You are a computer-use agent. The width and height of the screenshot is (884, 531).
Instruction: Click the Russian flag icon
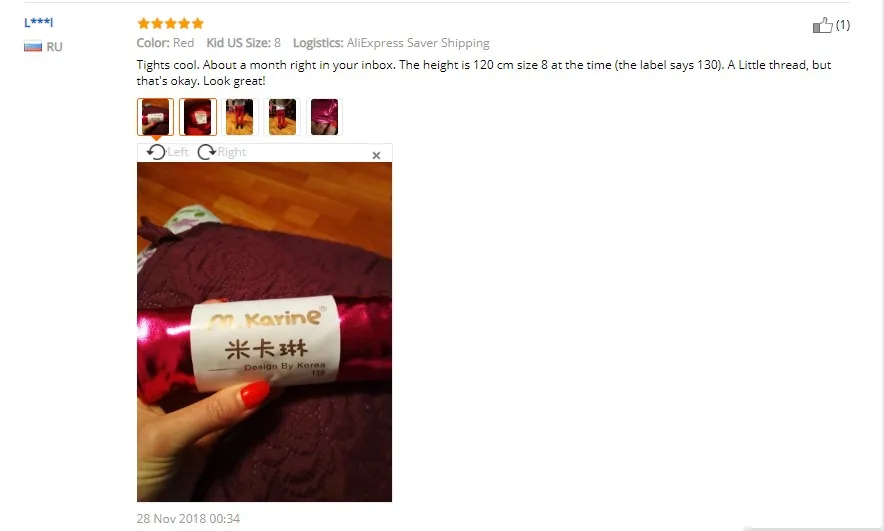coord(33,46)
